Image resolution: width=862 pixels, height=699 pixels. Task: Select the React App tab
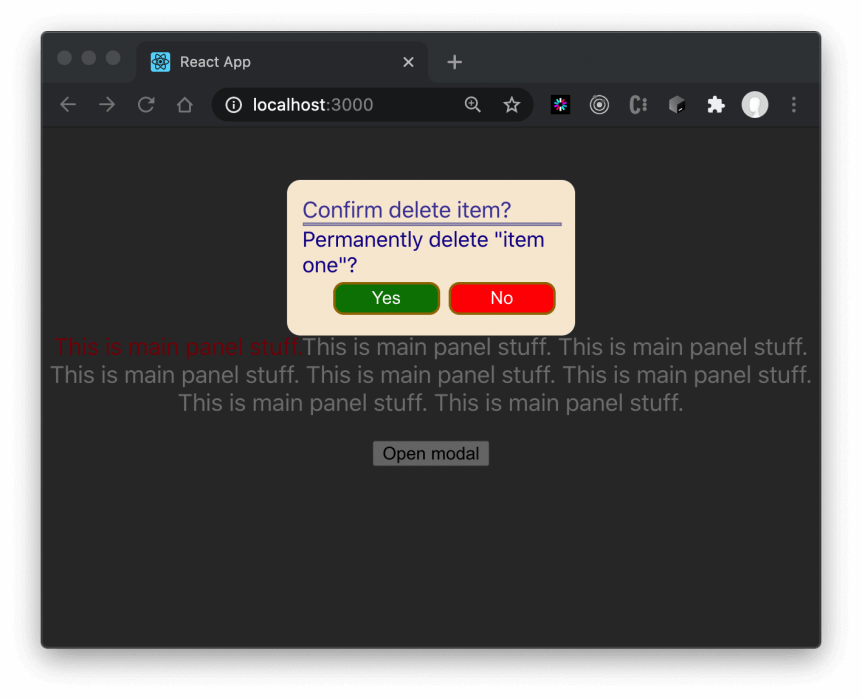[x=282, y=62]
